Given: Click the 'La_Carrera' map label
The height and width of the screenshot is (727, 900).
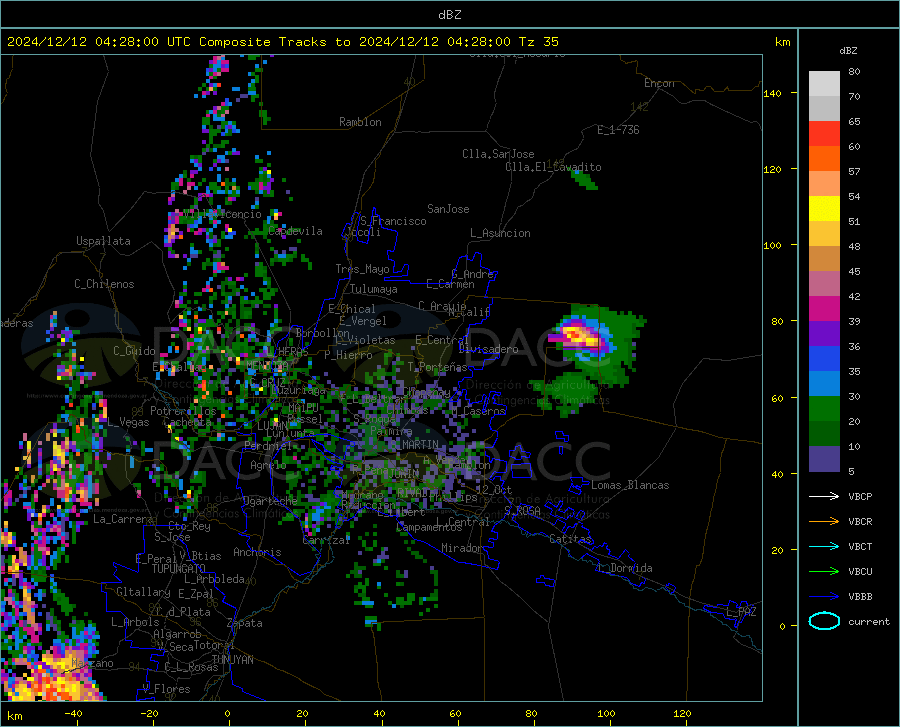Looking at the screenshot, I should point(123,519).
